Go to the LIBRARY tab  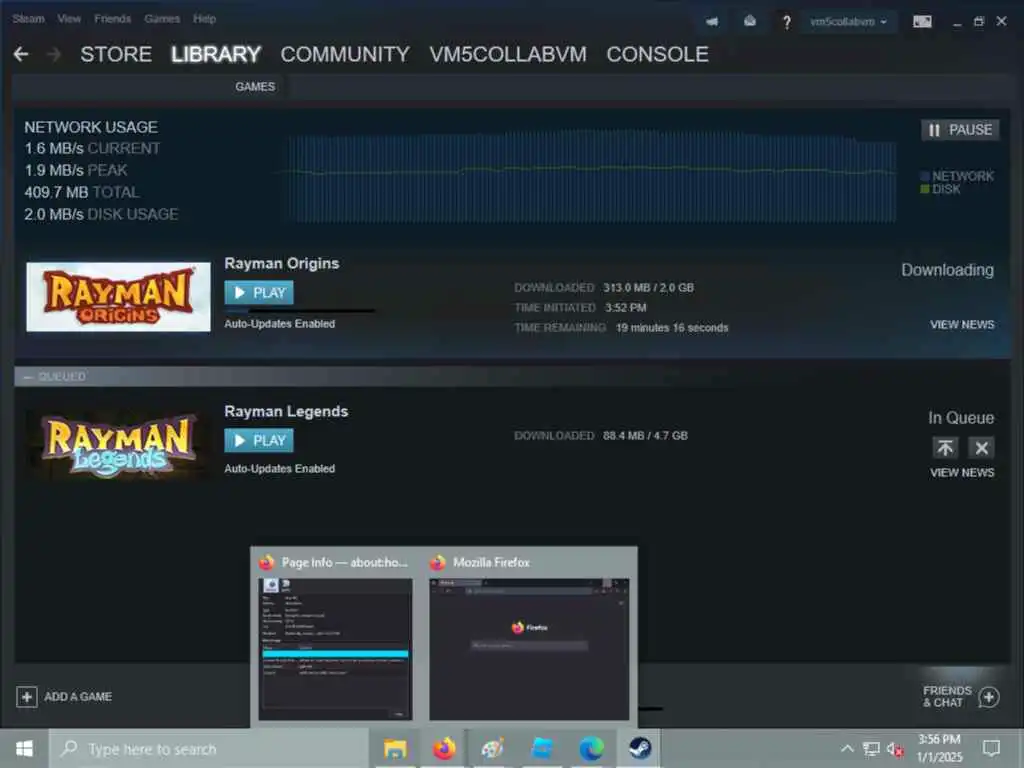pyautogui.click(x=216, y=54)
